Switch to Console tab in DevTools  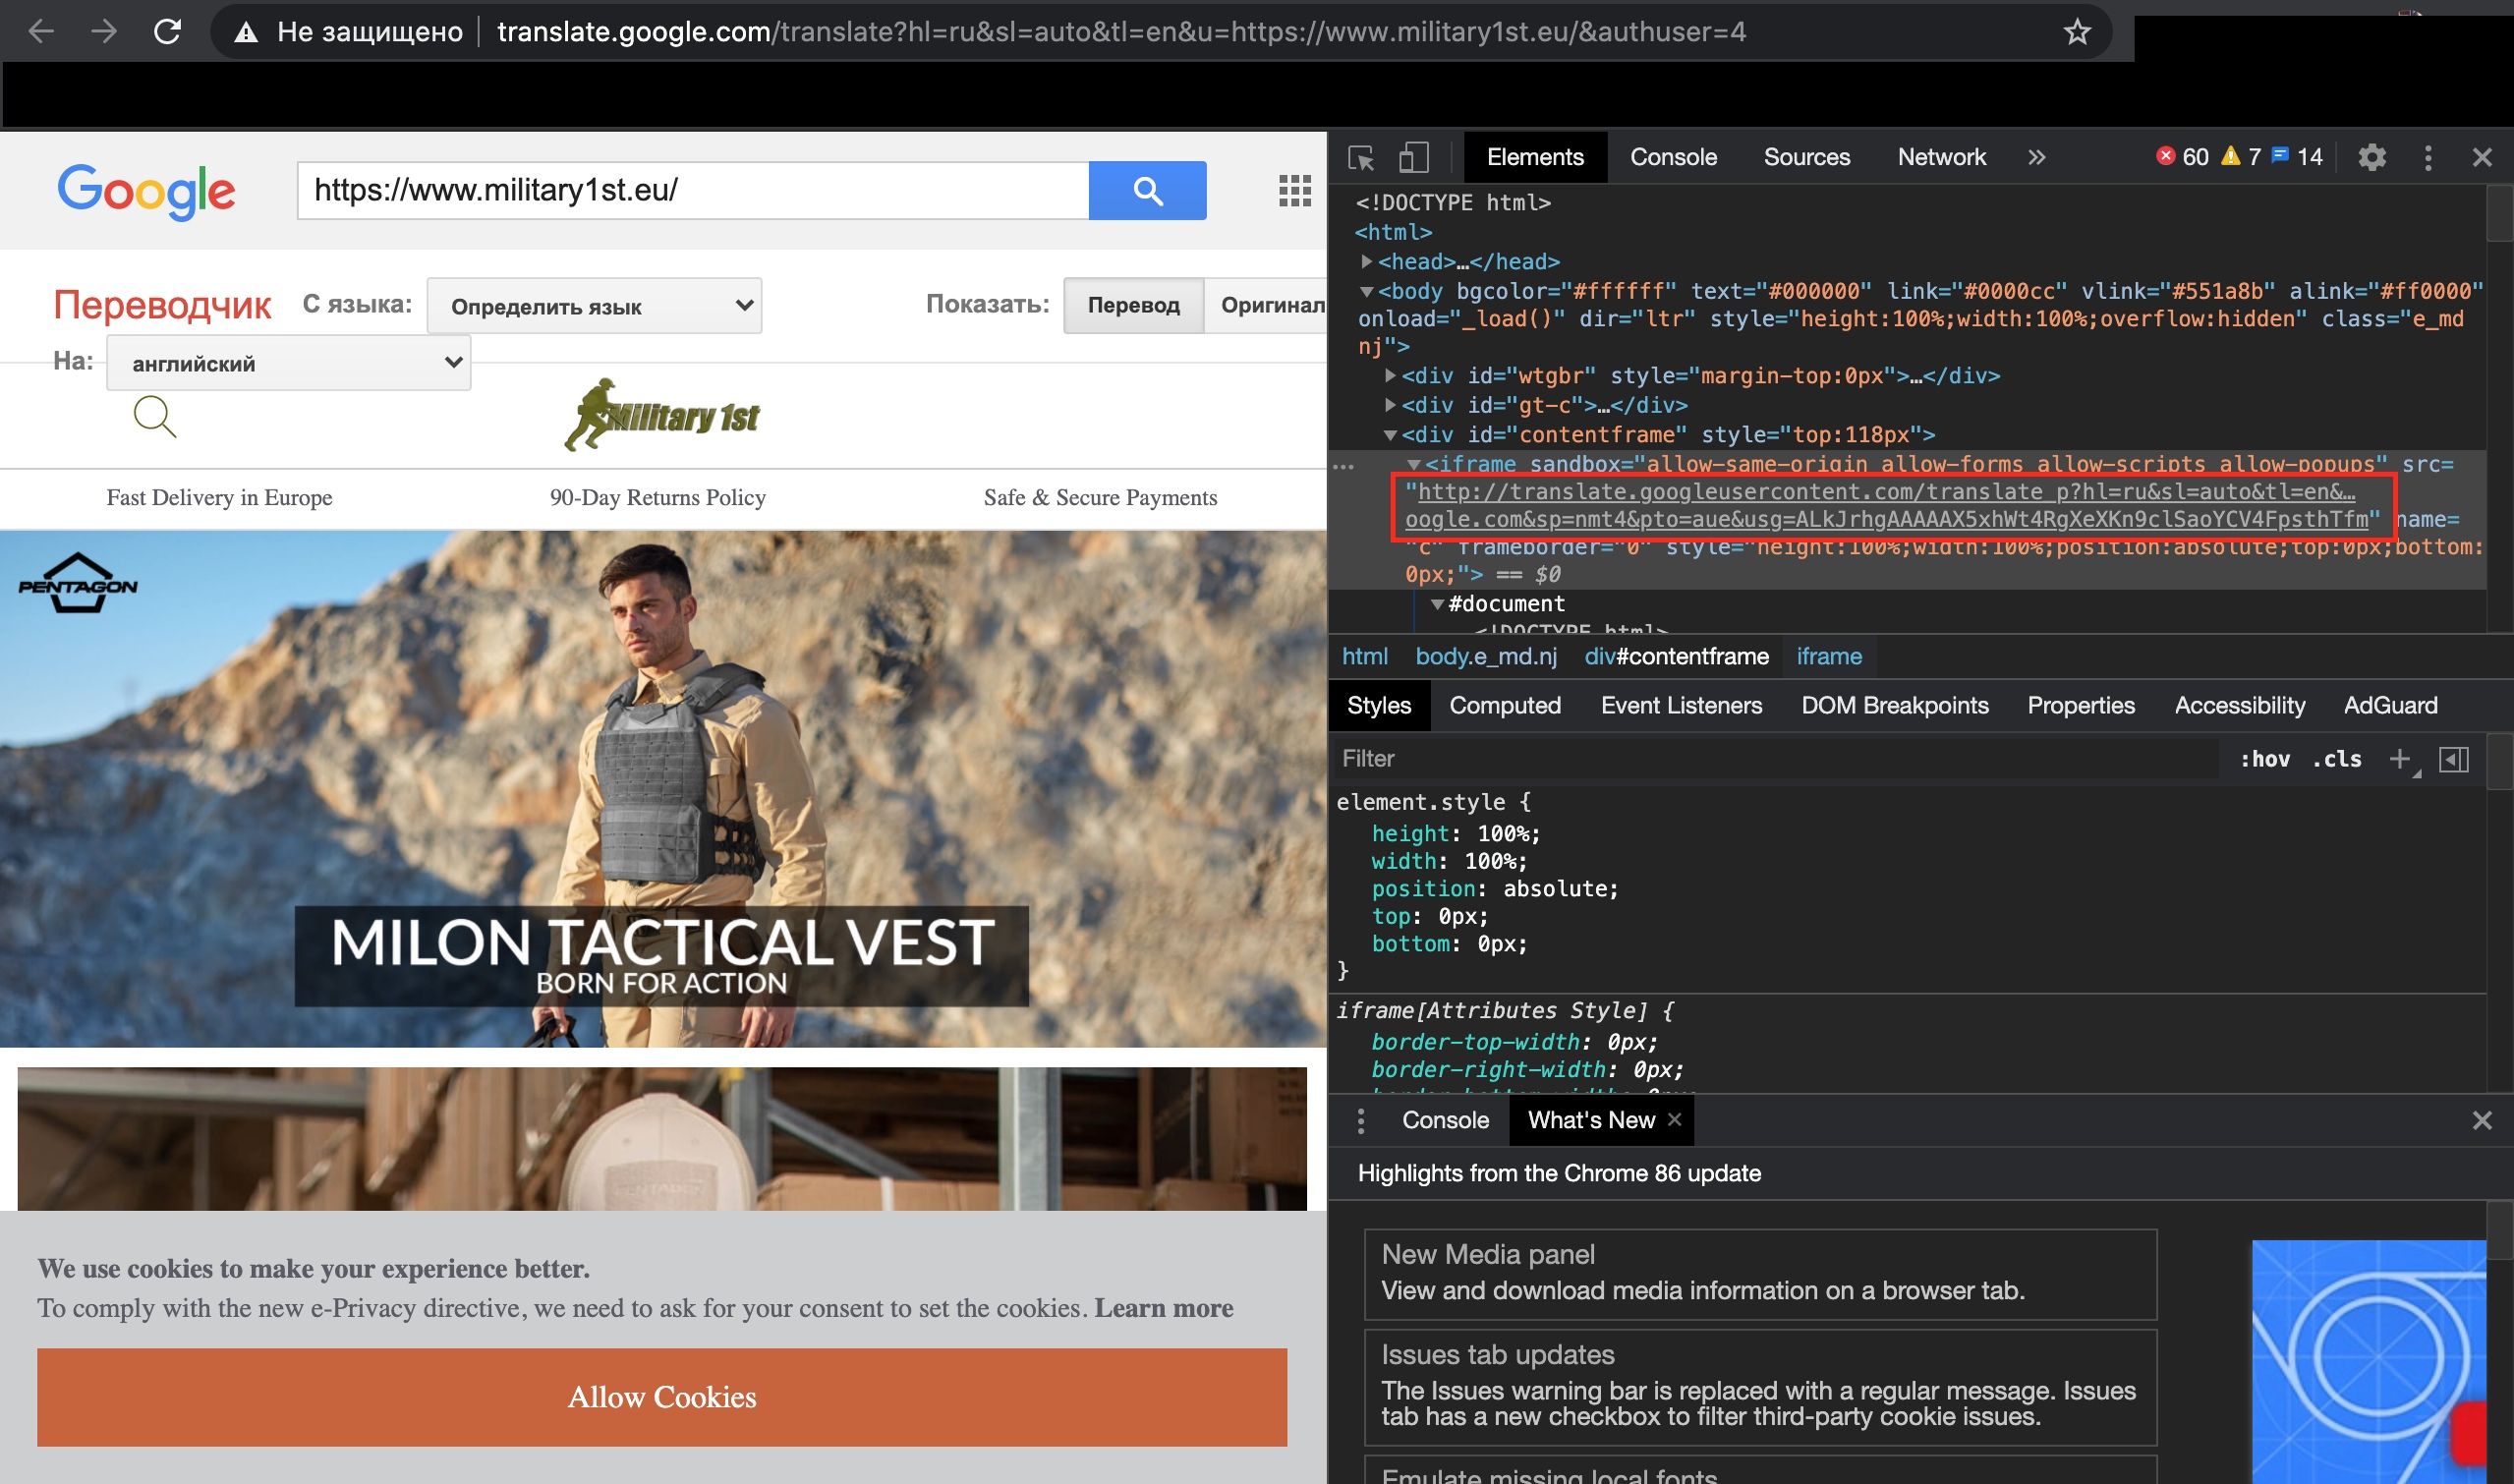1673,157
